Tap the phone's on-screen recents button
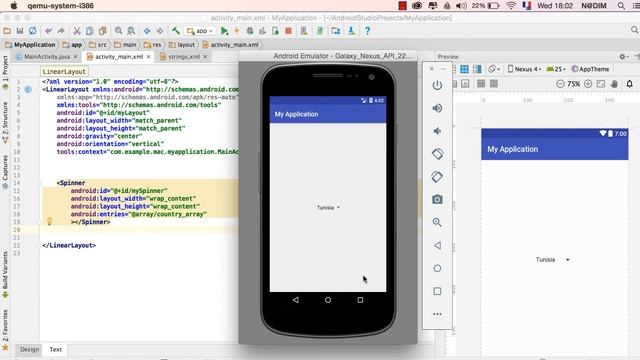 (x=360, y=300)
